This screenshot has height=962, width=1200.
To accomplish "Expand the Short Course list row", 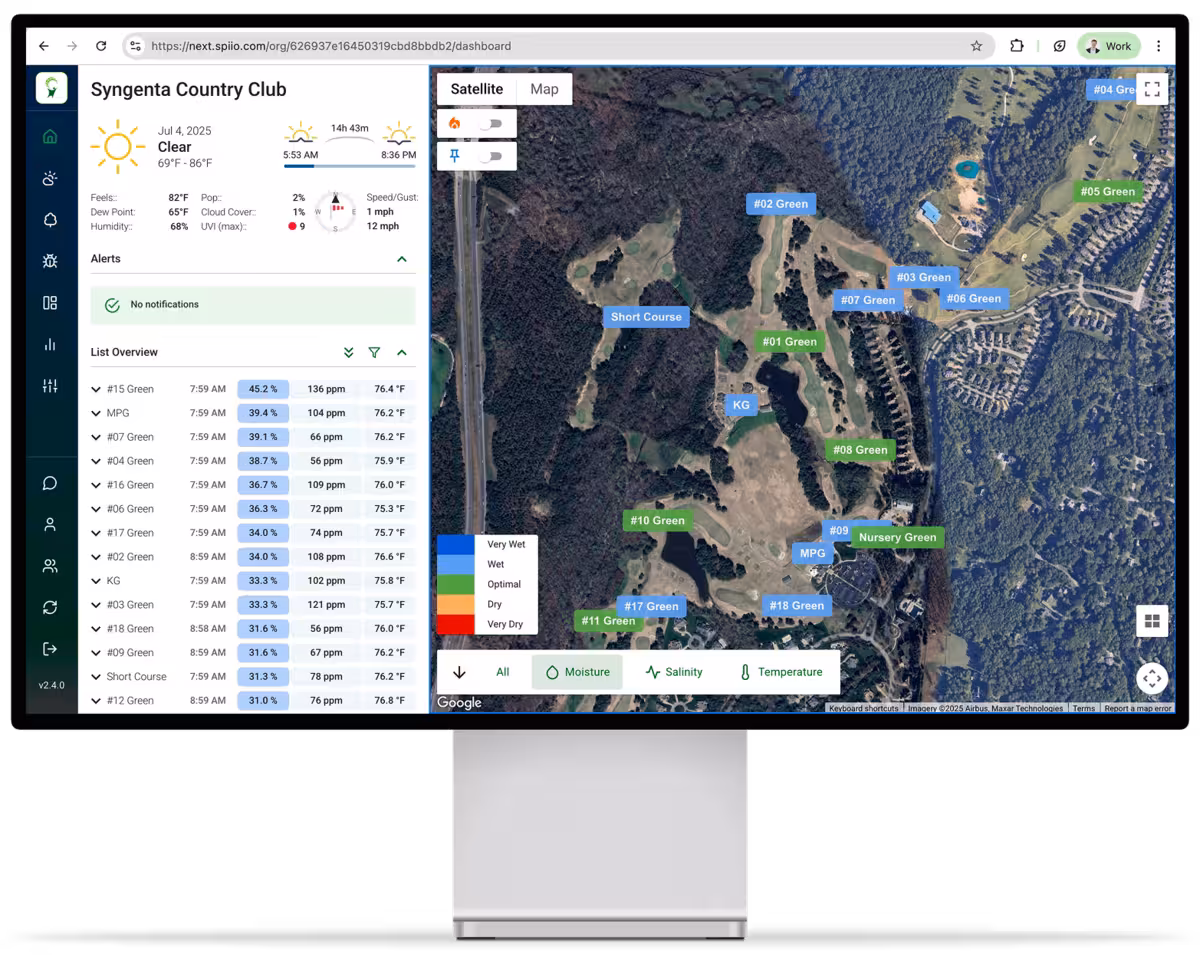I will (x=96, y=677).
